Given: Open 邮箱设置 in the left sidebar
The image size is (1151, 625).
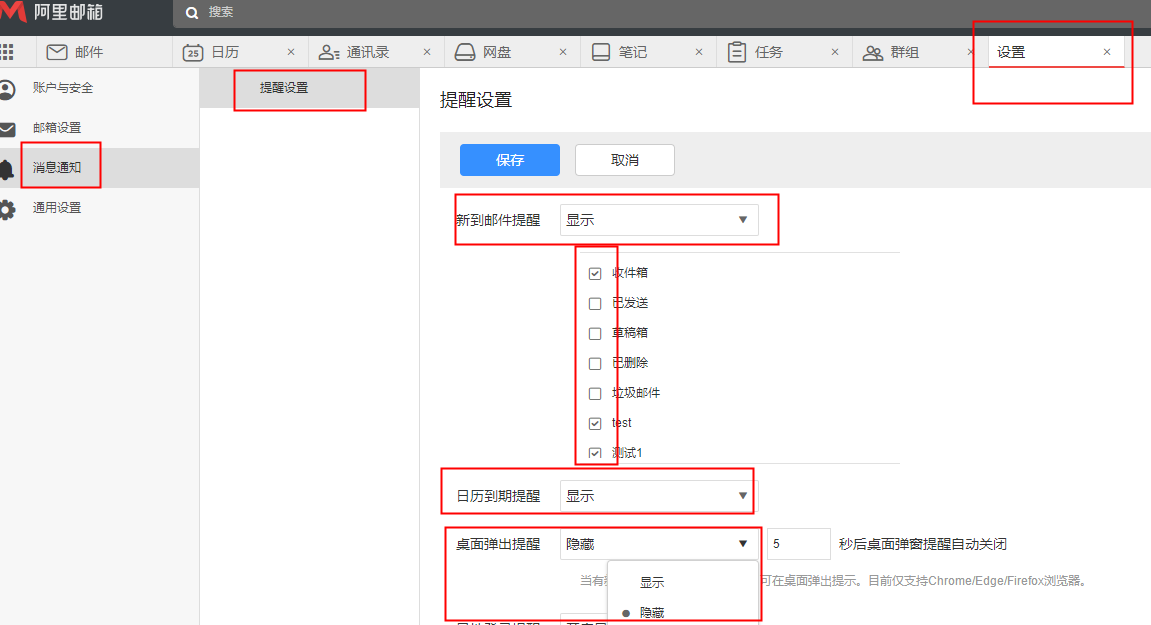Looking at the screenshot, I should pyautogui.click(x=57, y=128).
